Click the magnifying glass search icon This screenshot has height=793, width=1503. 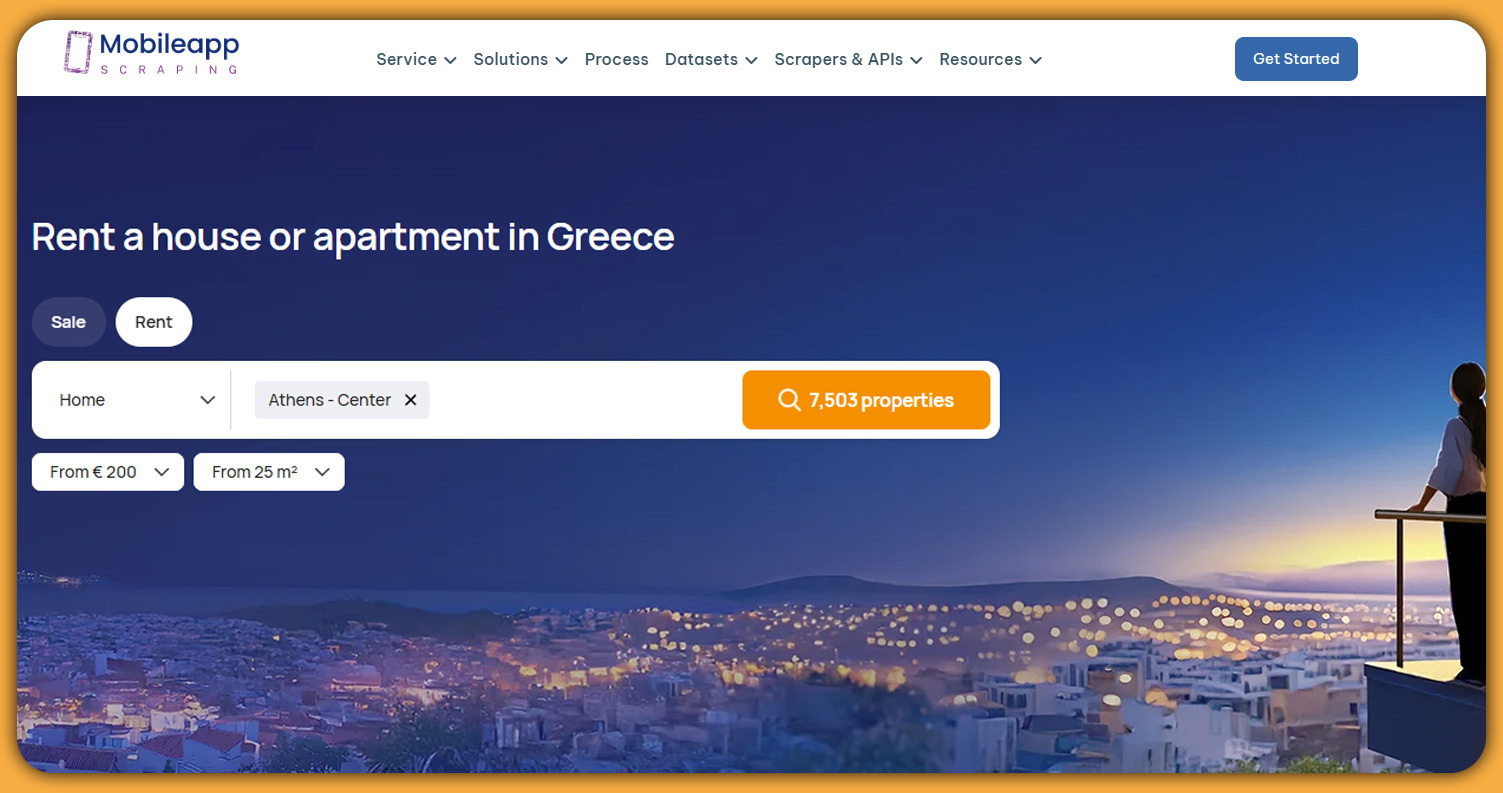(789, 400)
